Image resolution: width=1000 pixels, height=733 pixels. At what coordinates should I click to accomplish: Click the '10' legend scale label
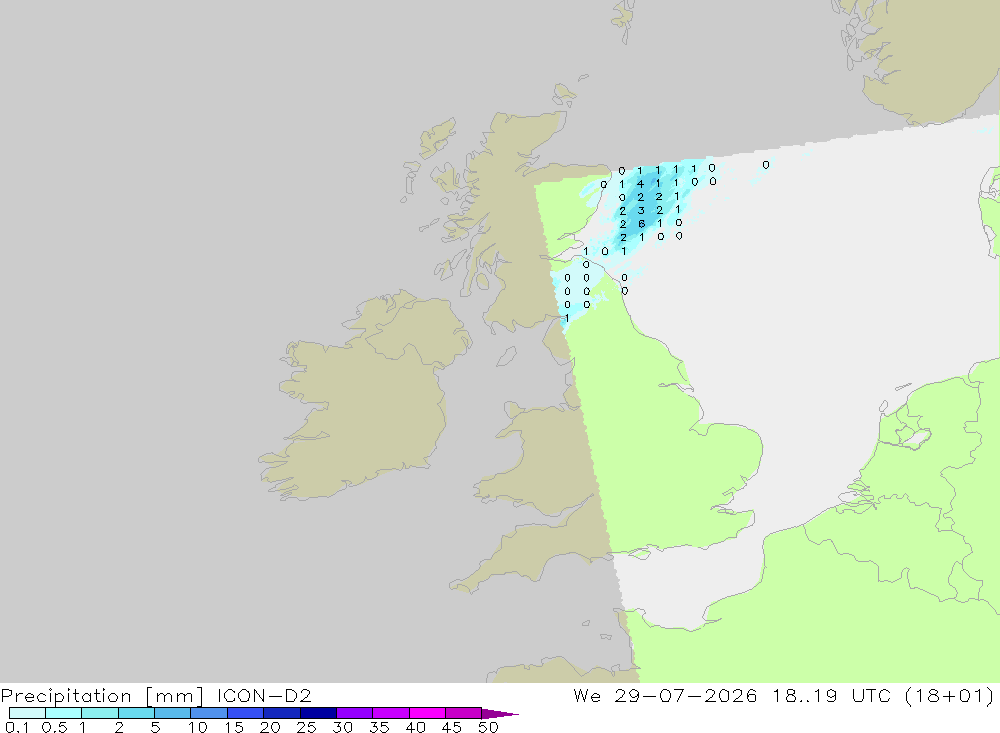click(x=198, y=727)
